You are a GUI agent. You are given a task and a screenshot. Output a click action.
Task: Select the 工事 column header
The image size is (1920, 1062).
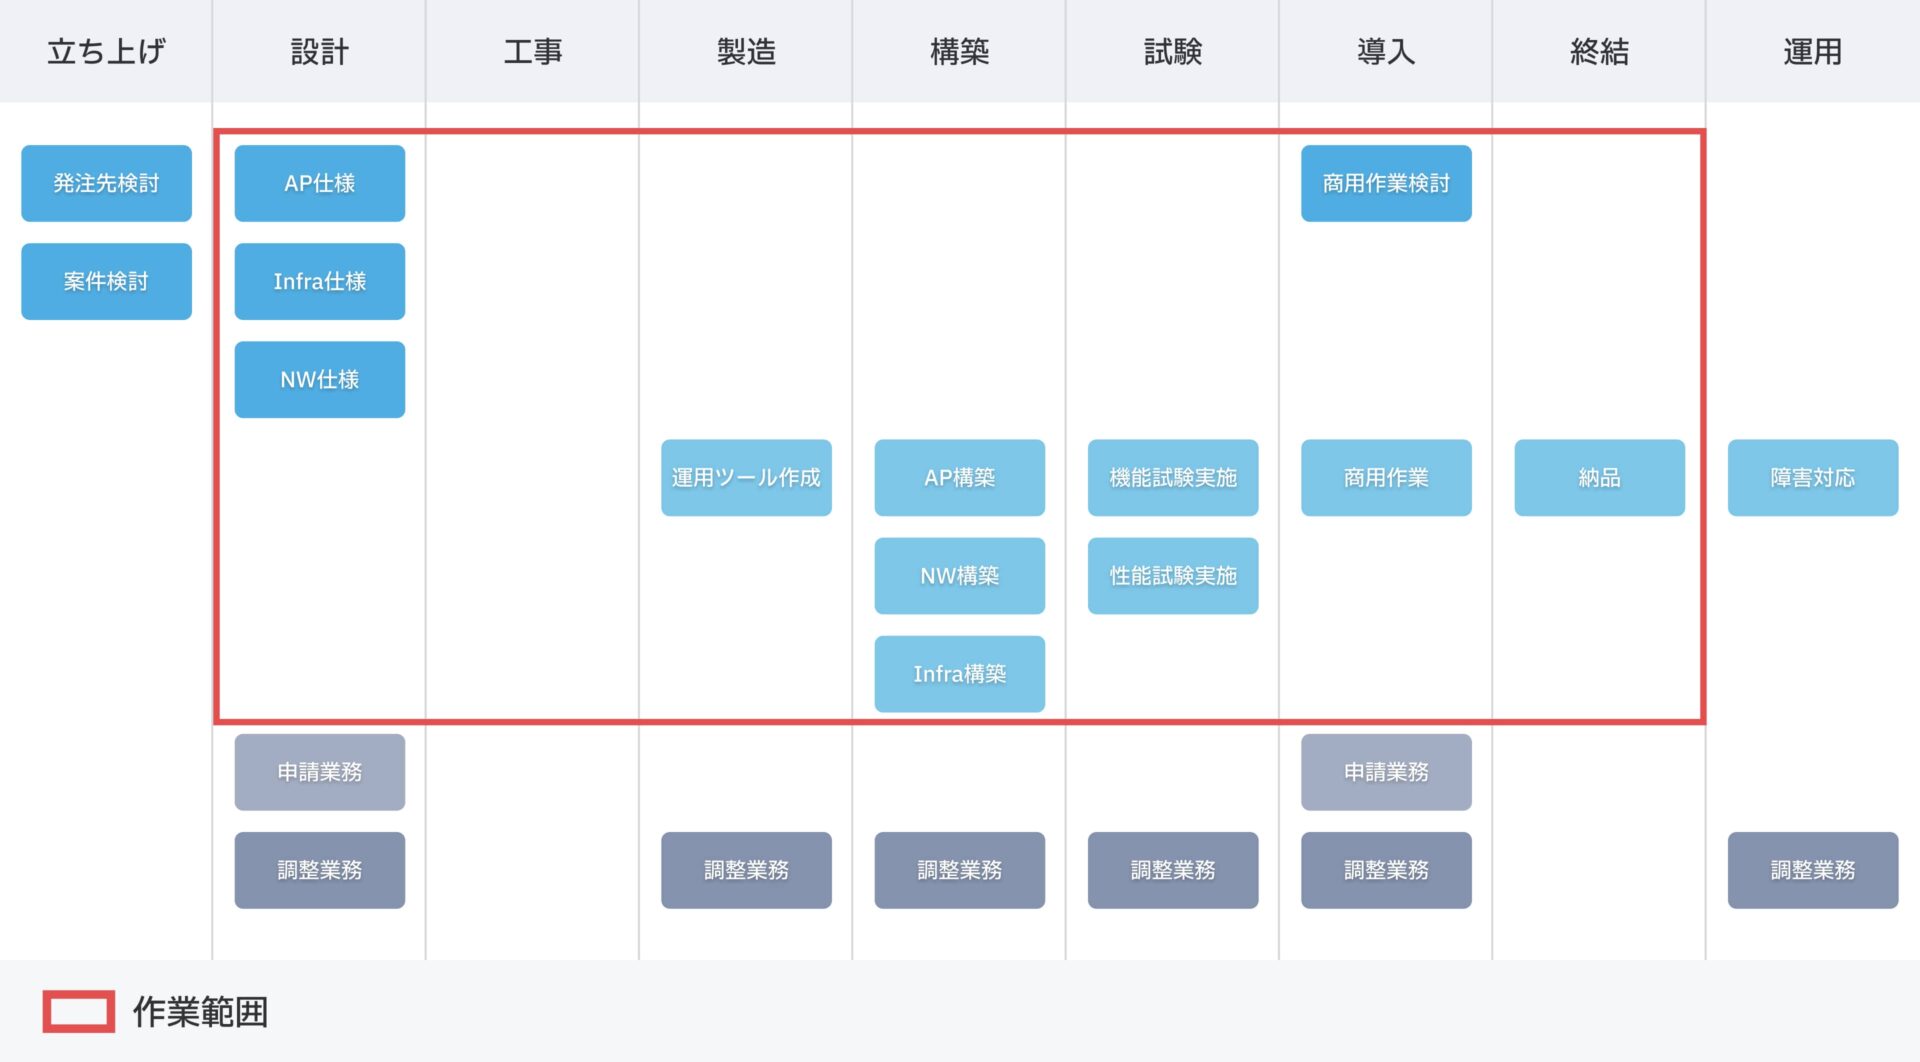[x=532, y=51]
